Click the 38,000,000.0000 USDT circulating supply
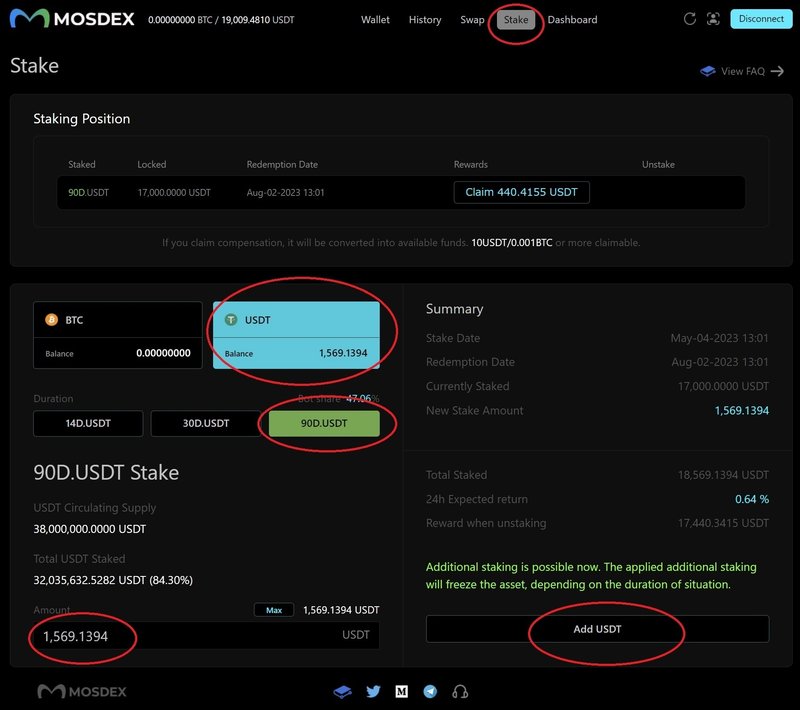This screenshot has height=710, width=800. pyautogui.click(x=90, y=529)
